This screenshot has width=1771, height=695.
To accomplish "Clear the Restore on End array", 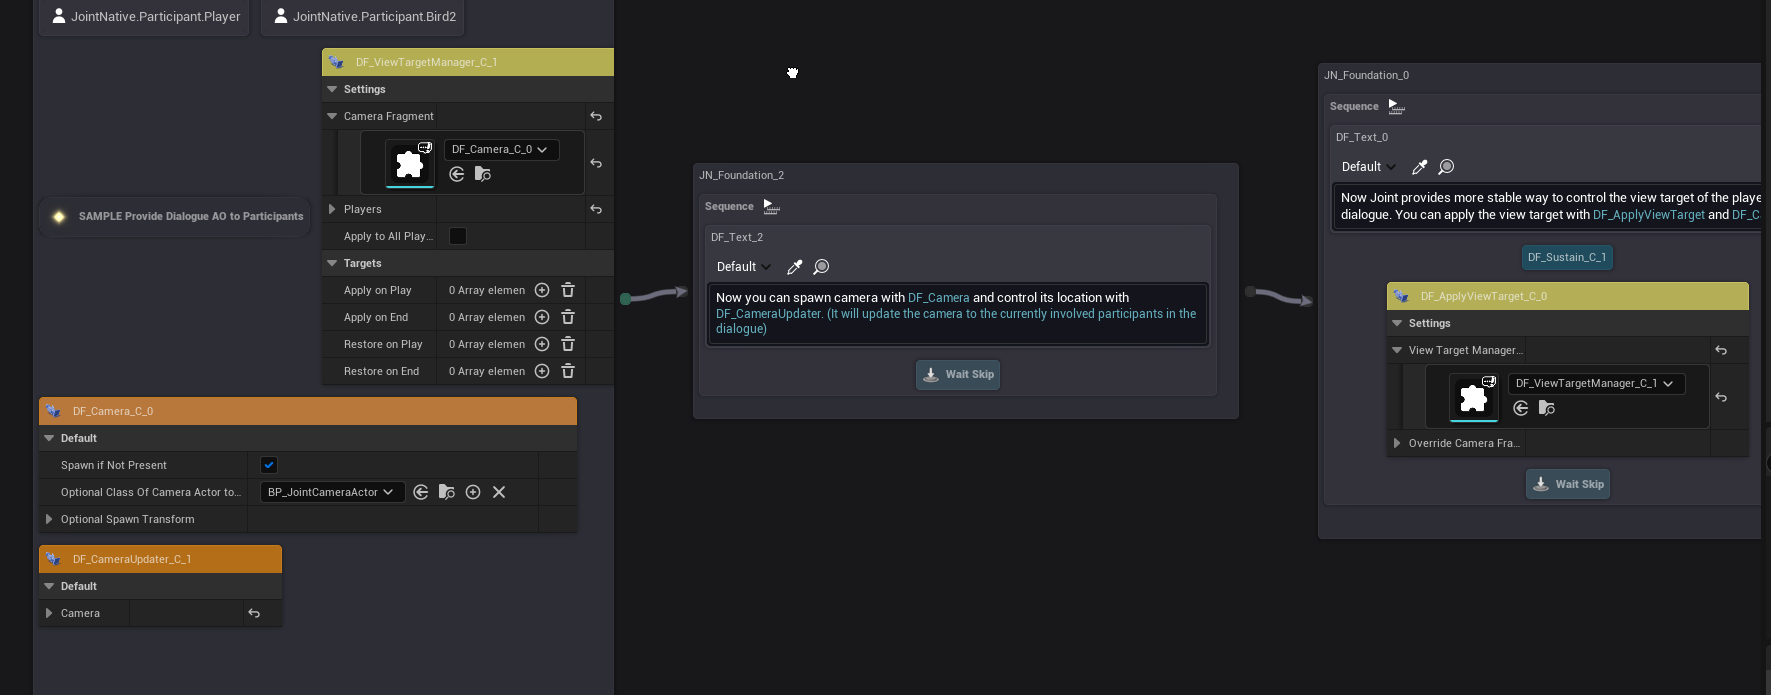I will [568, 371].
